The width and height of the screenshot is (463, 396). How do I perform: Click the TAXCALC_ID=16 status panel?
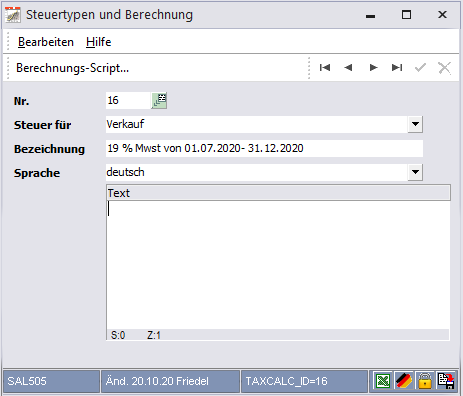coord(304,381)
